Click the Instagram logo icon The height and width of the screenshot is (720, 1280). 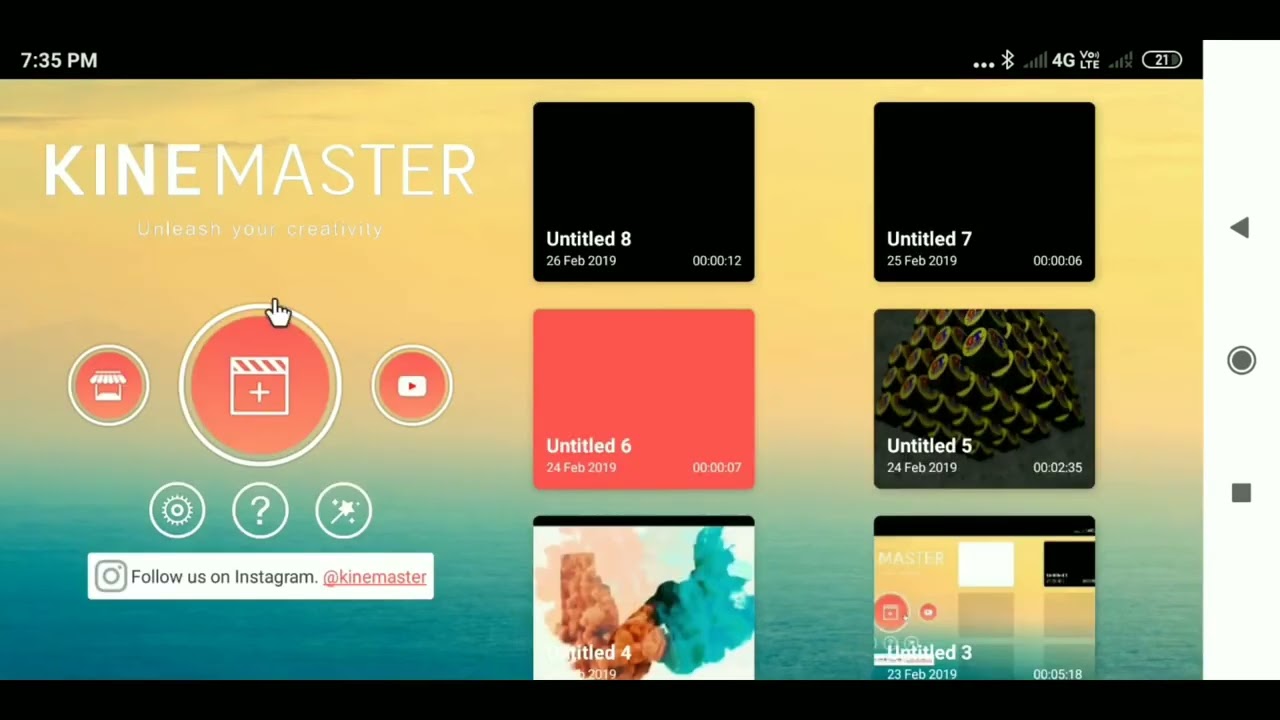[x=111, y=577]
